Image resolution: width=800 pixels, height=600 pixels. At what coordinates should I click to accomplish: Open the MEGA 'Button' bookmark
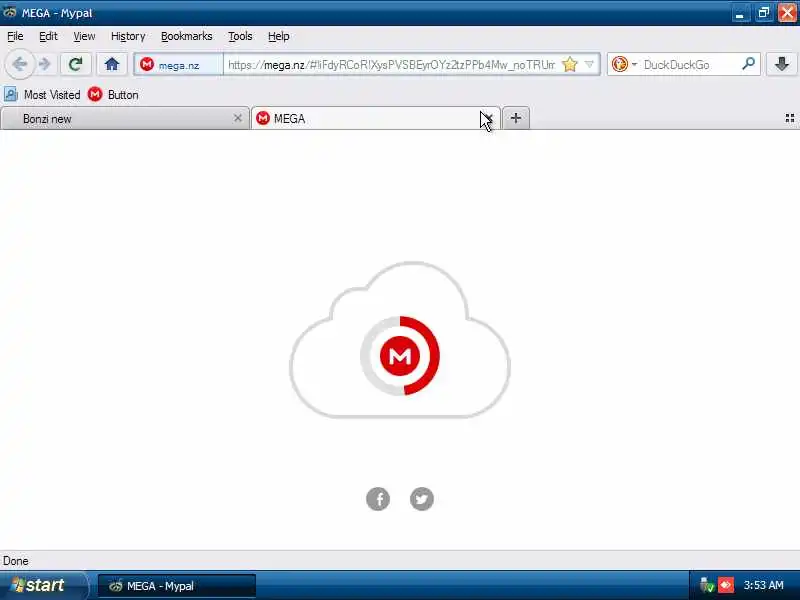(x=113, y=95)
